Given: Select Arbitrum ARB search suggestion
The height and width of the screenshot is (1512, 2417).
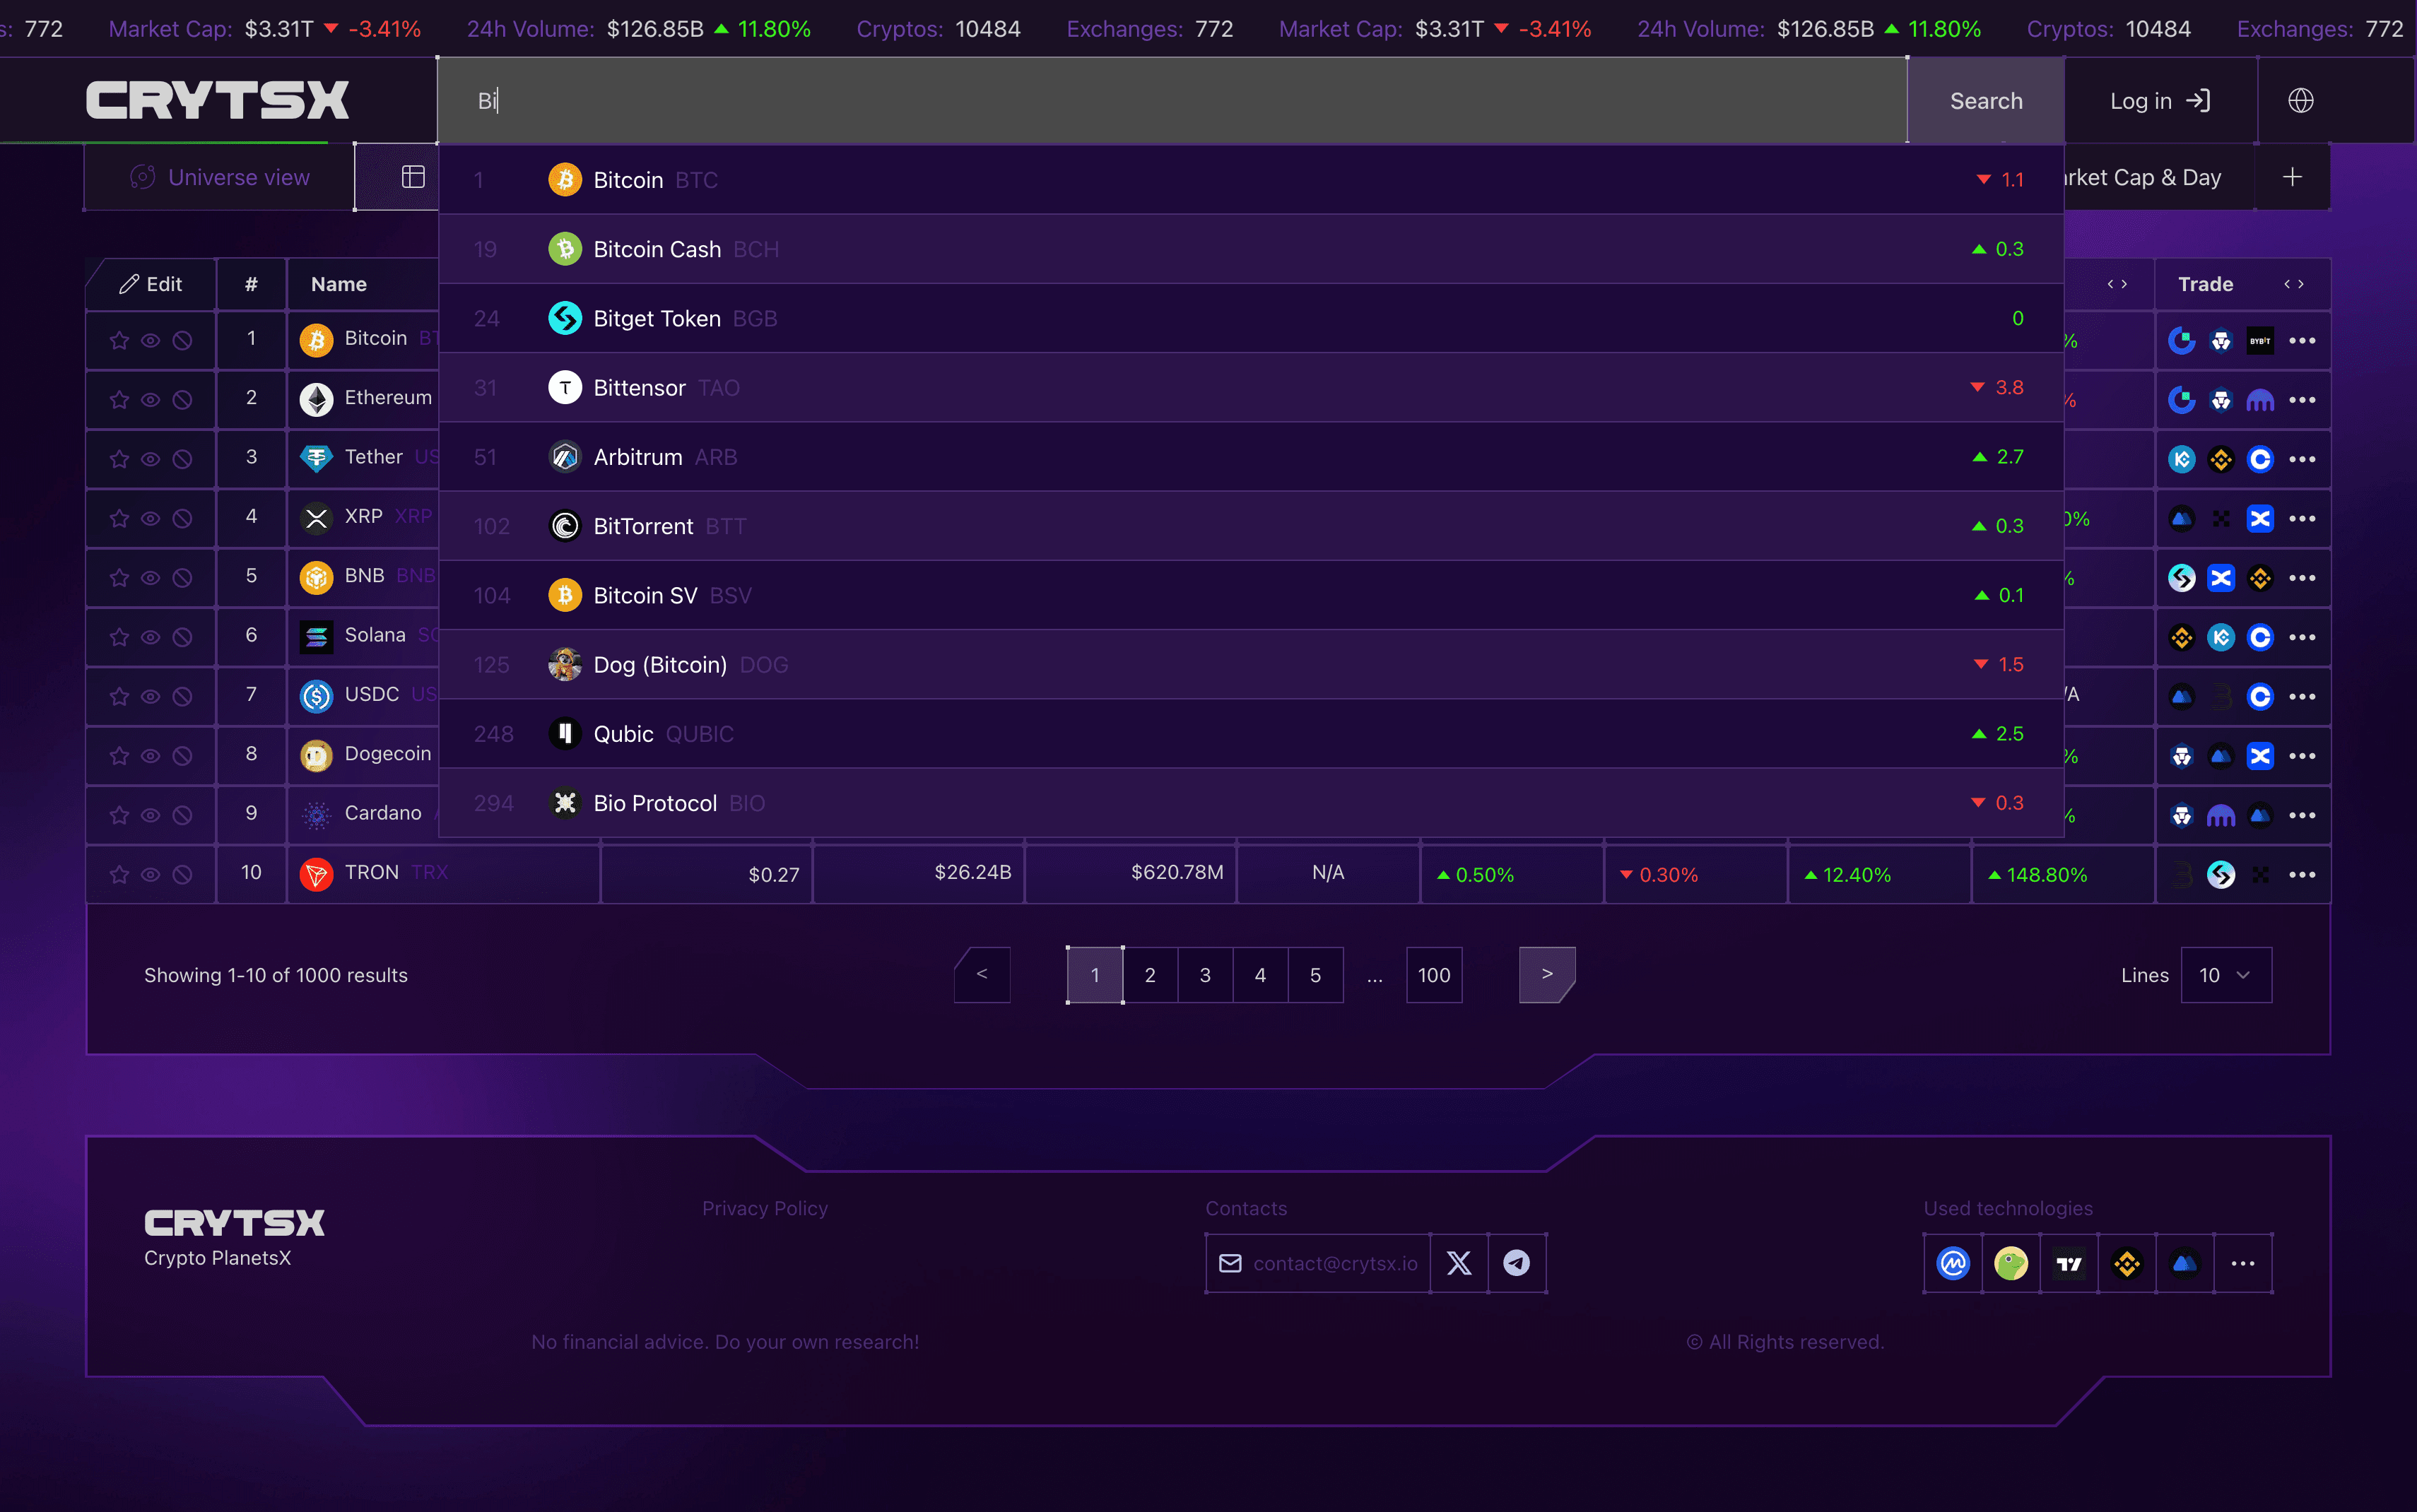Looking at the screenshot, I should (1251, 457).
